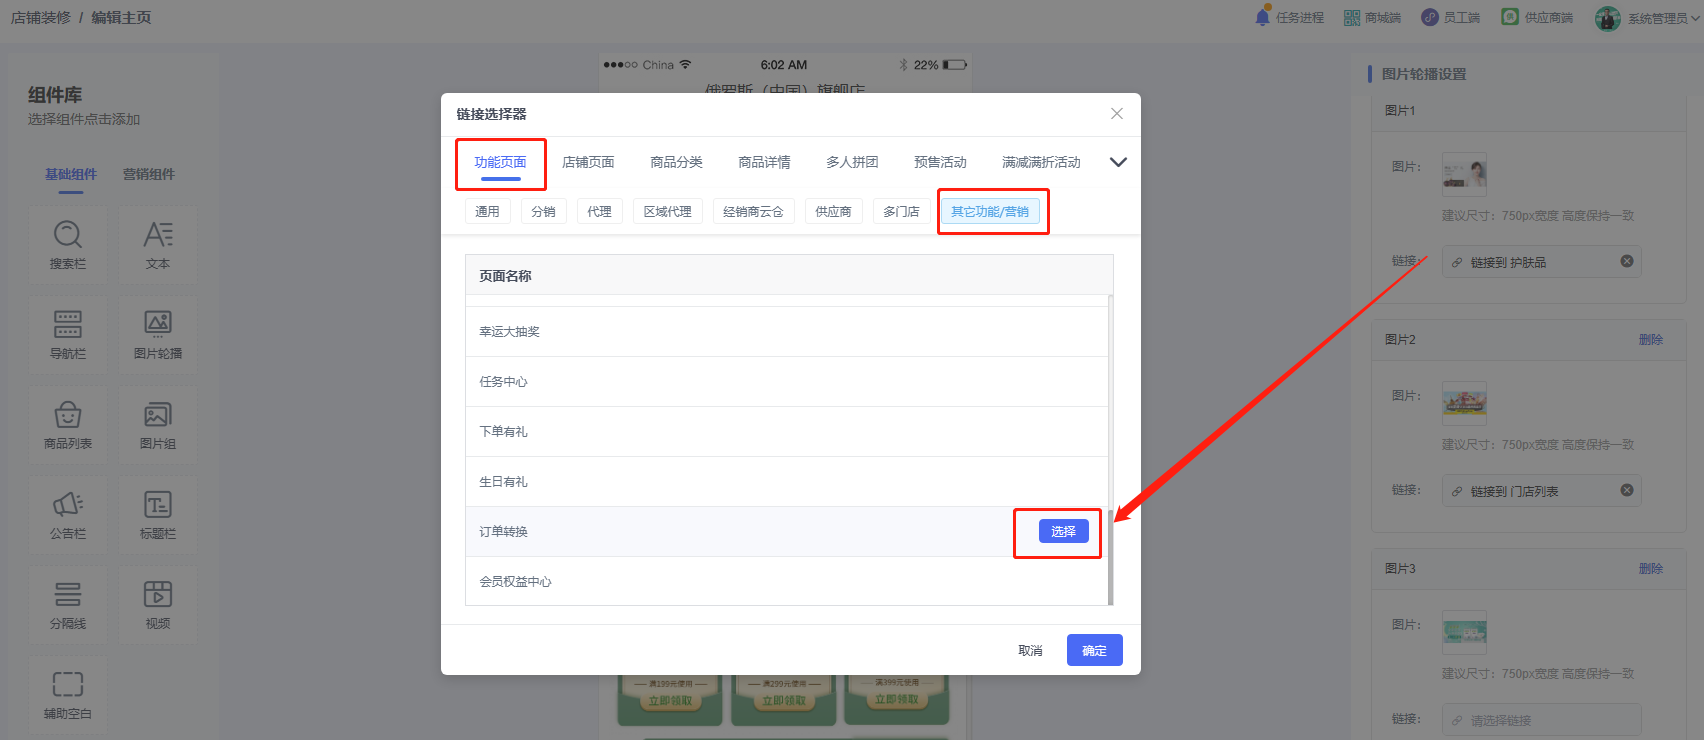The image size is (1704, 740).
Task: Switch to the 商品分类 tab
Action: coord(676,162)
